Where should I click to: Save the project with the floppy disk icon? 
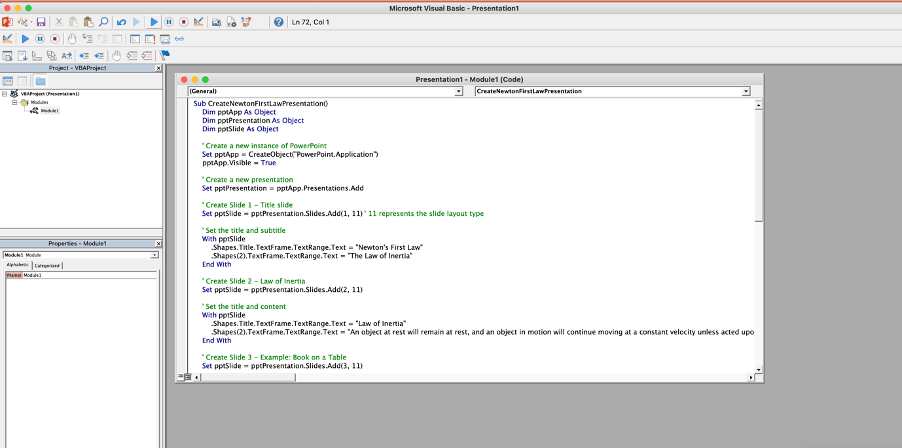tap(41, 22)
